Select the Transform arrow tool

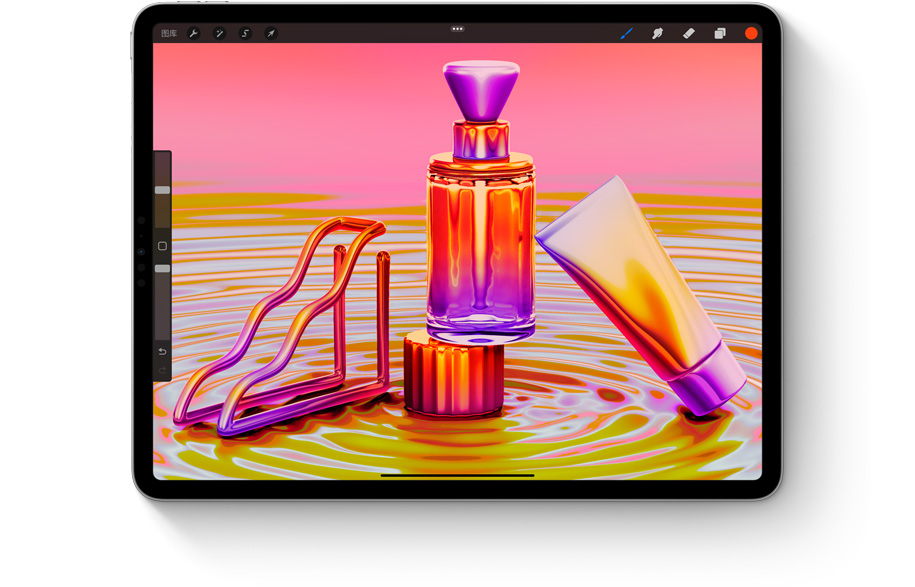[271, 33]
